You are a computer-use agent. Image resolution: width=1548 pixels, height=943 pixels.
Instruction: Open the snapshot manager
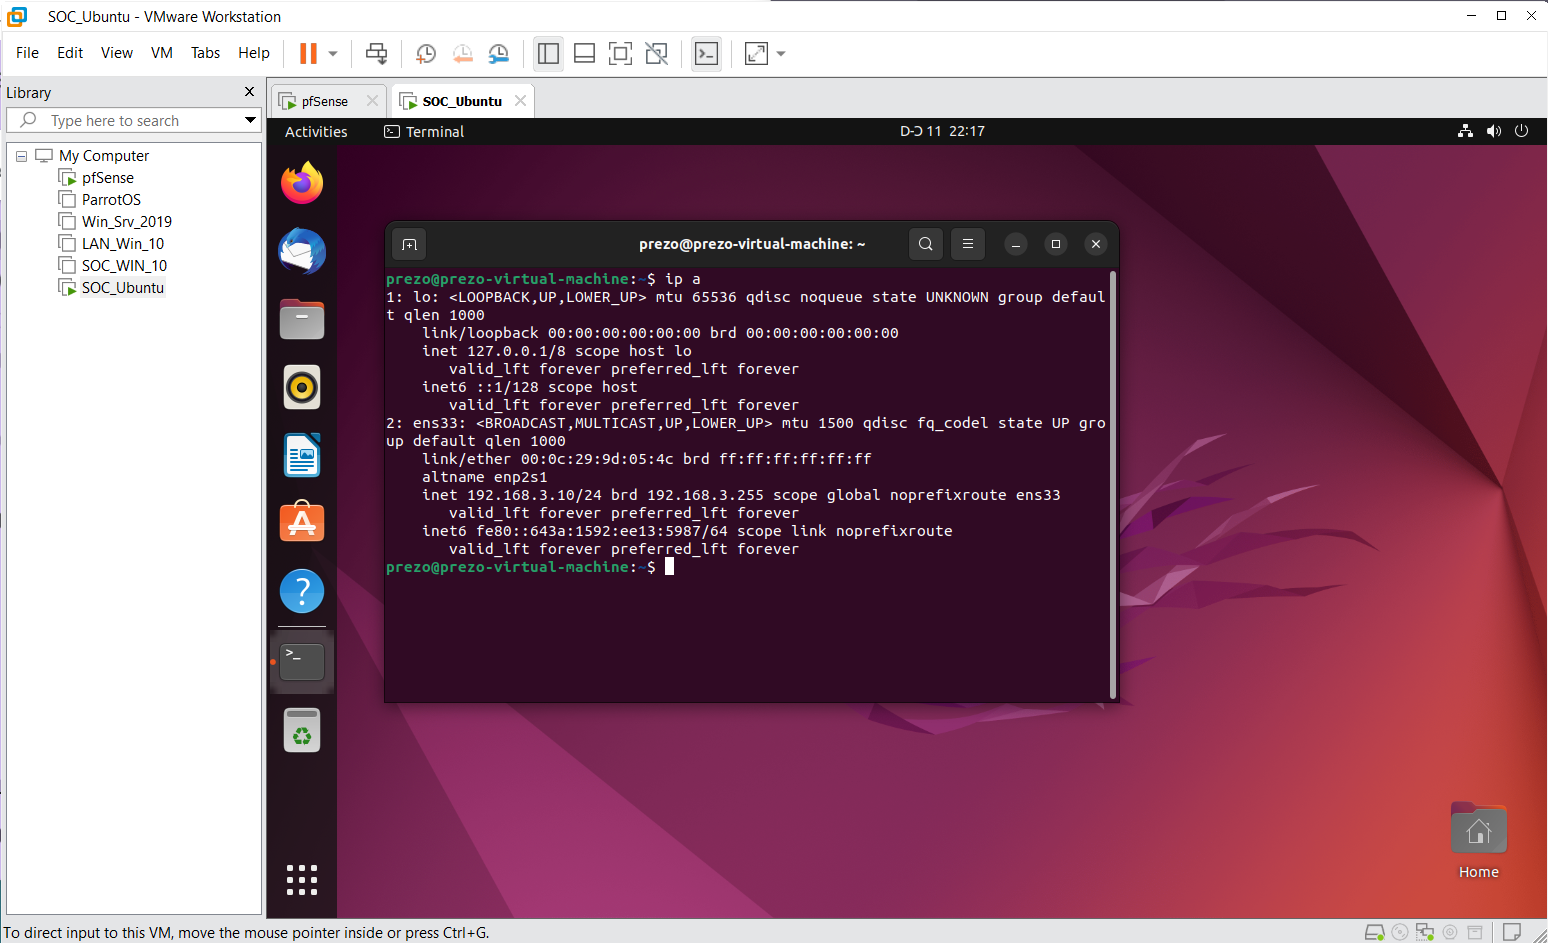498,53
